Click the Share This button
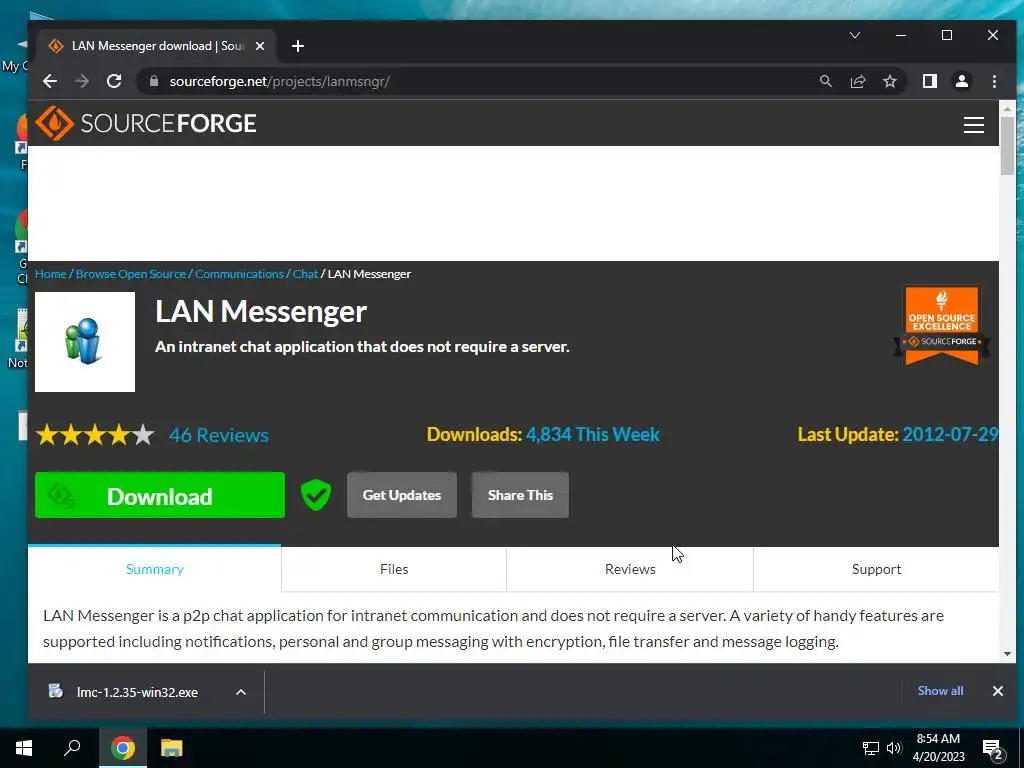 520,495
